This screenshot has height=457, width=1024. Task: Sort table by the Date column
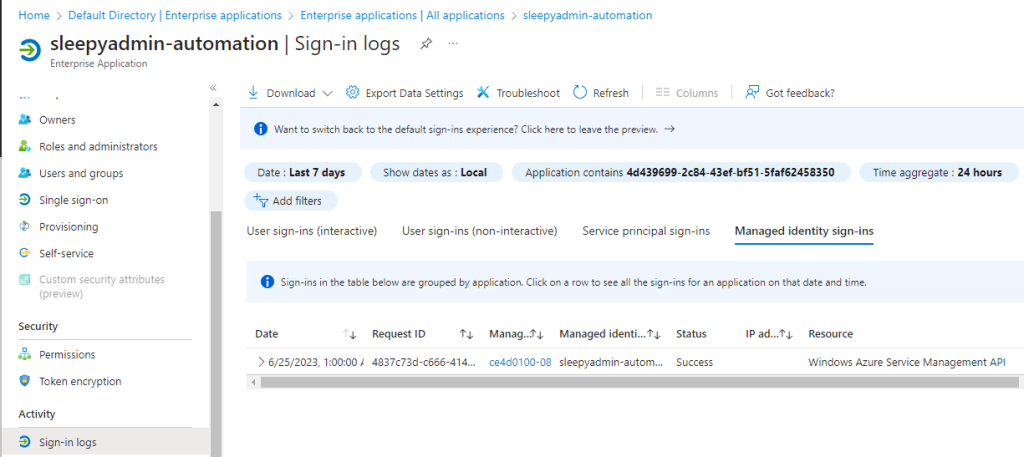click(349, 334)
